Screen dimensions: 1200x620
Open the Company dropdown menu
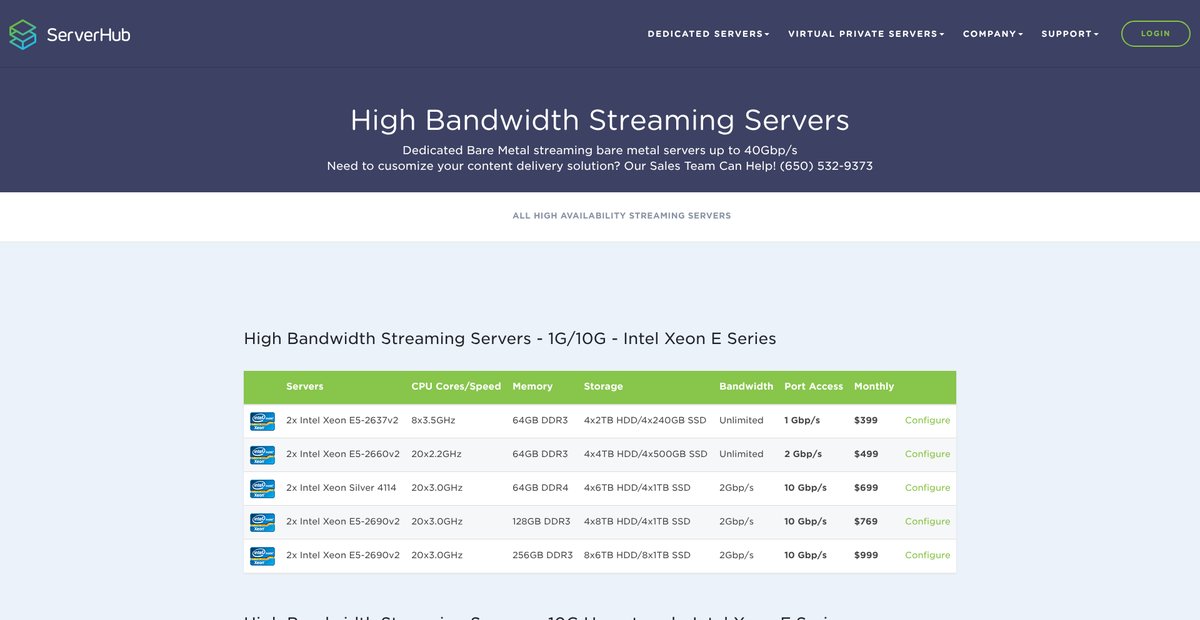point(993,34)
